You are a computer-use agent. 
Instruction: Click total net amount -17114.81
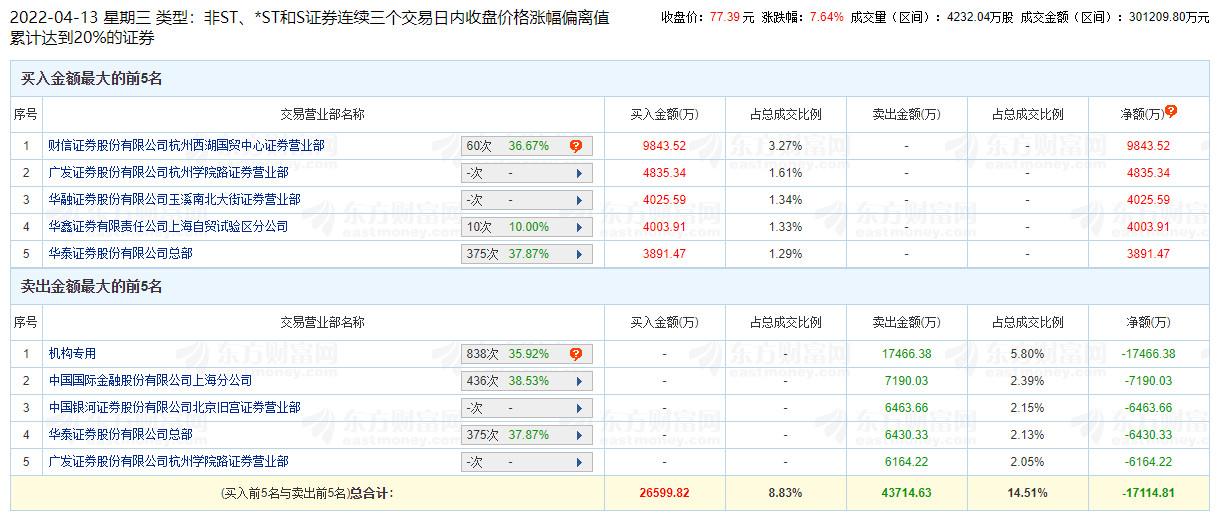point(1147,493)
